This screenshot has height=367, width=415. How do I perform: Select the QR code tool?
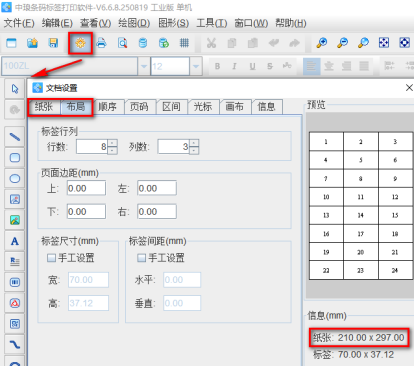point(15,324)
